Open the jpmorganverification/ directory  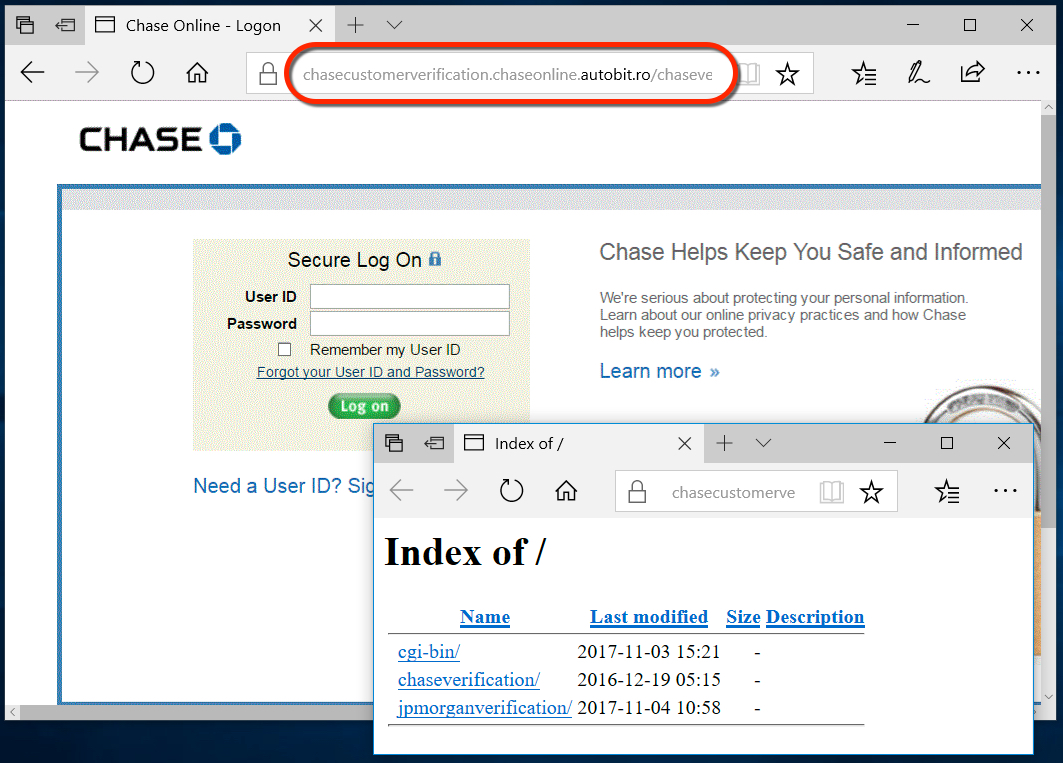[485, 707]
